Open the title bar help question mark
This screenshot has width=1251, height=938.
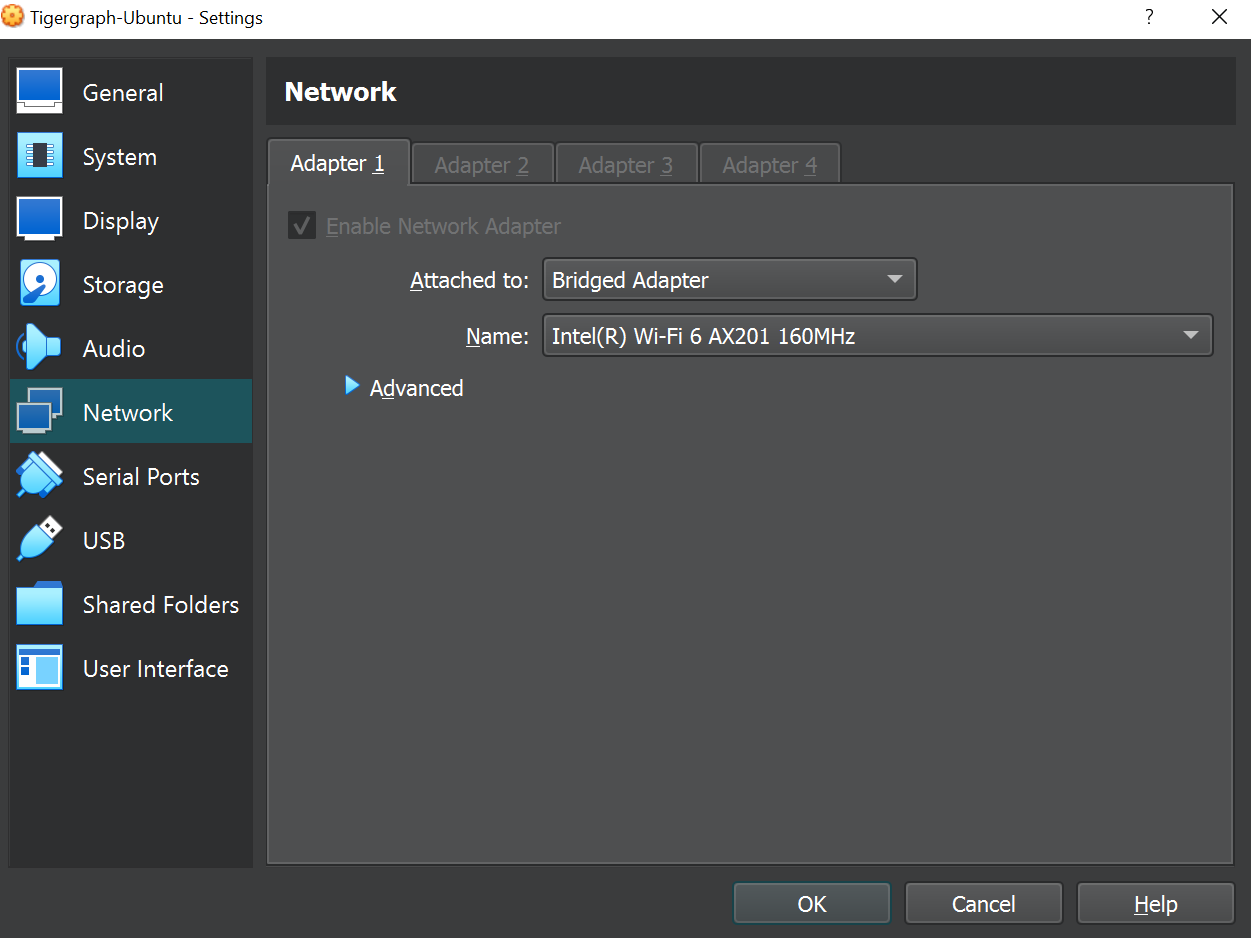(1148, 17)
